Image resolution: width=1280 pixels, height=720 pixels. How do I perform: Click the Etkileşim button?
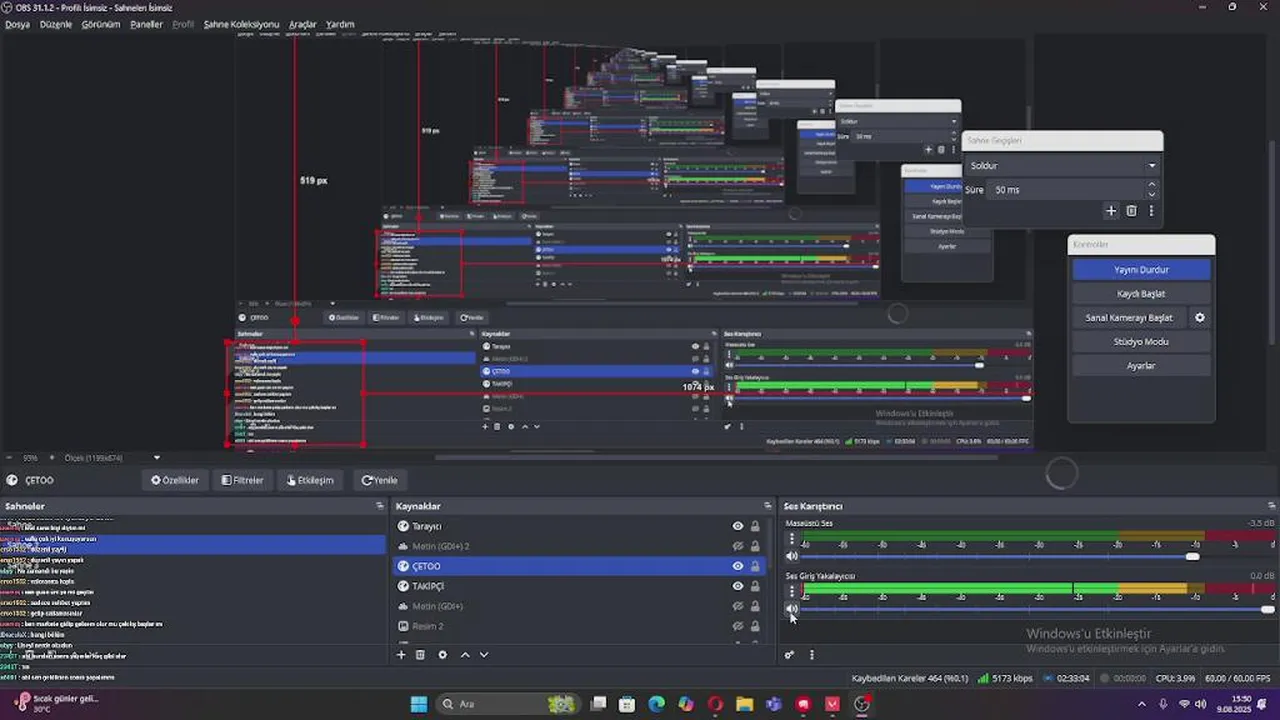point(310,480)
